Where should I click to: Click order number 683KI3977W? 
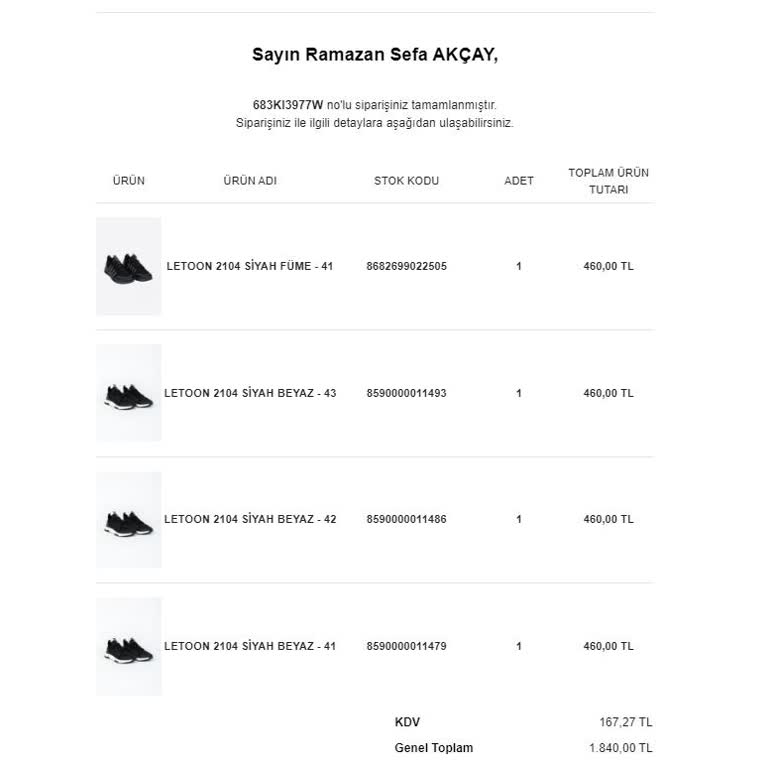coord(288,105)
